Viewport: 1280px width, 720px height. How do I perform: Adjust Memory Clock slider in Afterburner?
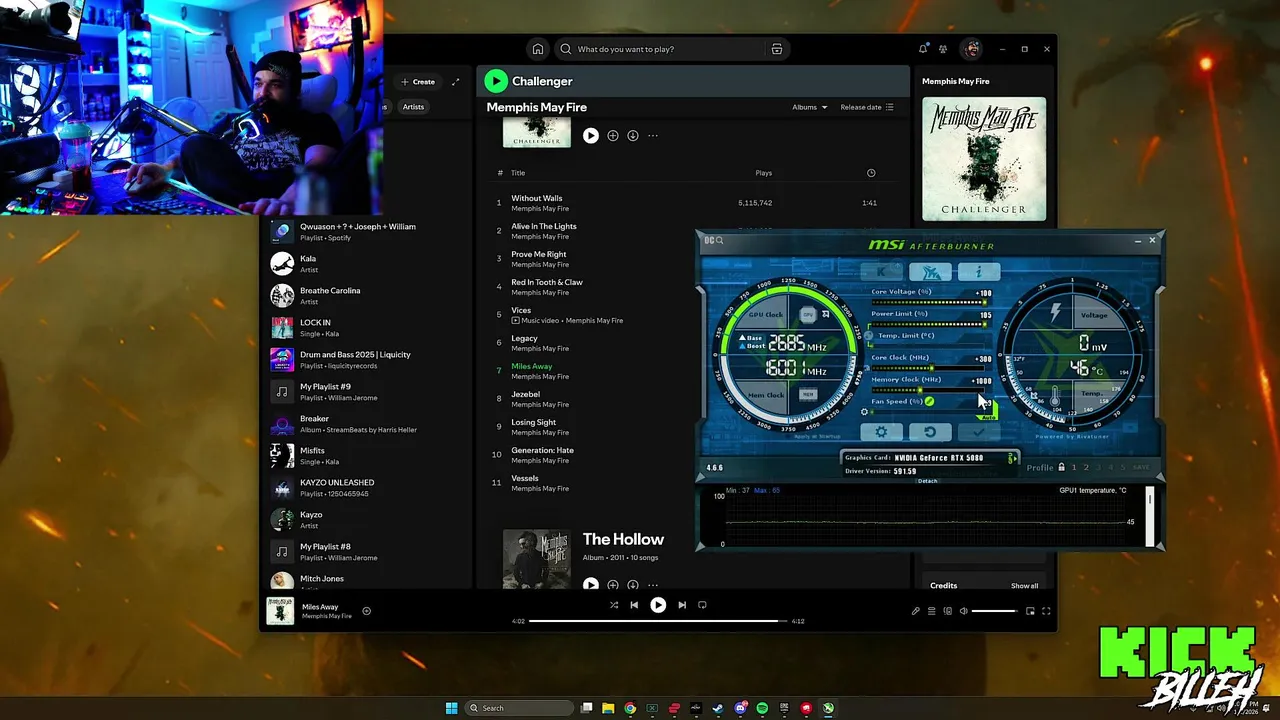[x=929, y=389]
